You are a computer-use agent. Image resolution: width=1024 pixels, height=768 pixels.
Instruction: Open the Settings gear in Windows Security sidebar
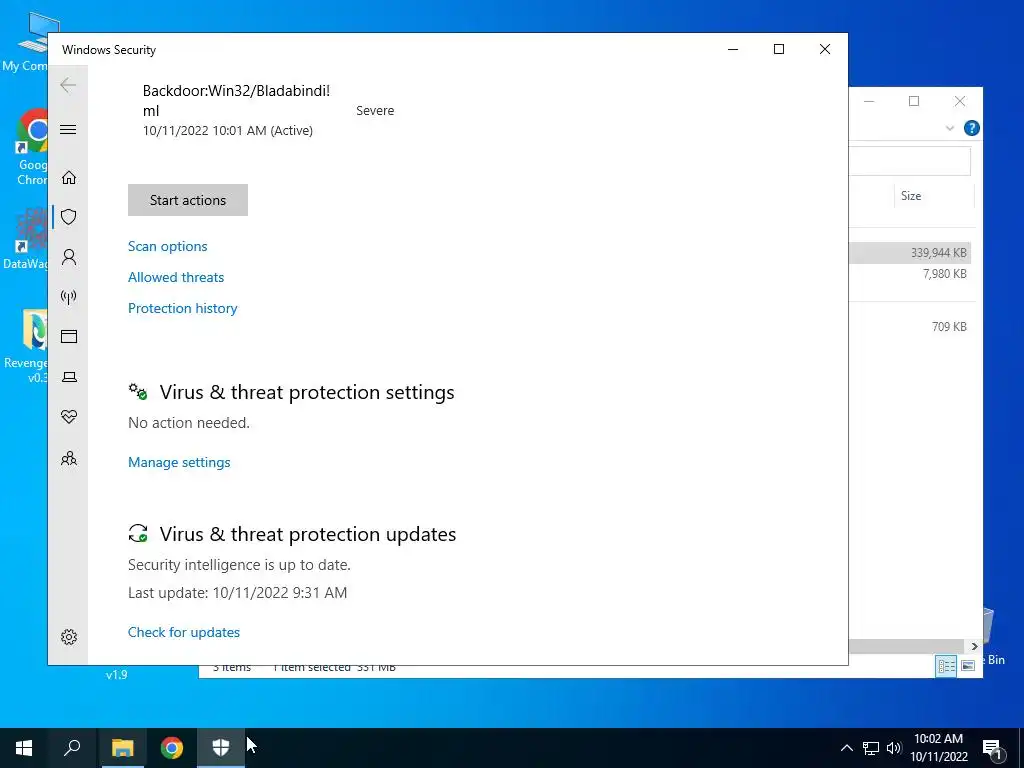(69, 637)
